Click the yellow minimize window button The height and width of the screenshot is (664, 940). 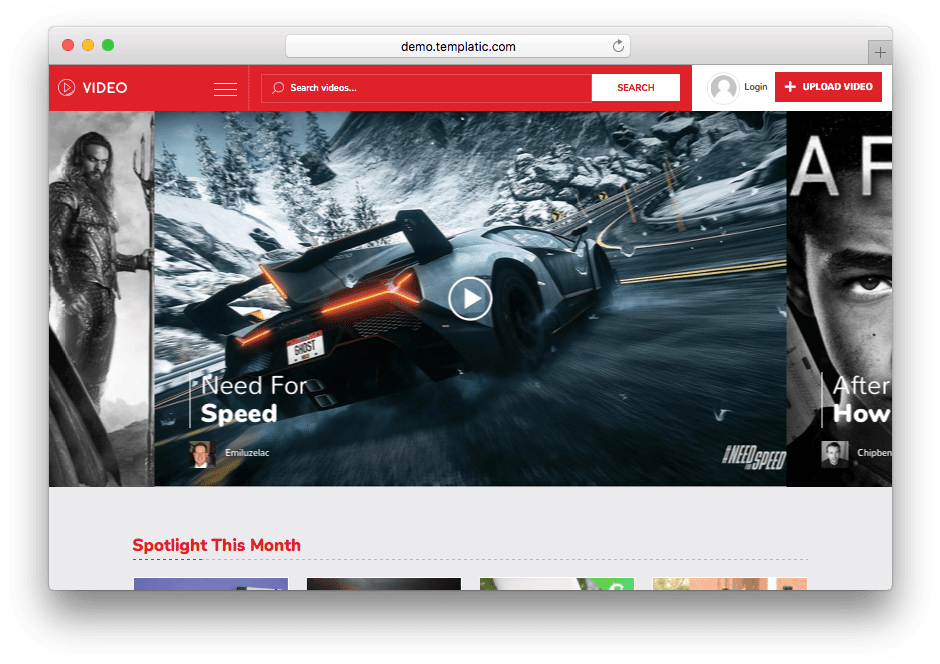88,45
